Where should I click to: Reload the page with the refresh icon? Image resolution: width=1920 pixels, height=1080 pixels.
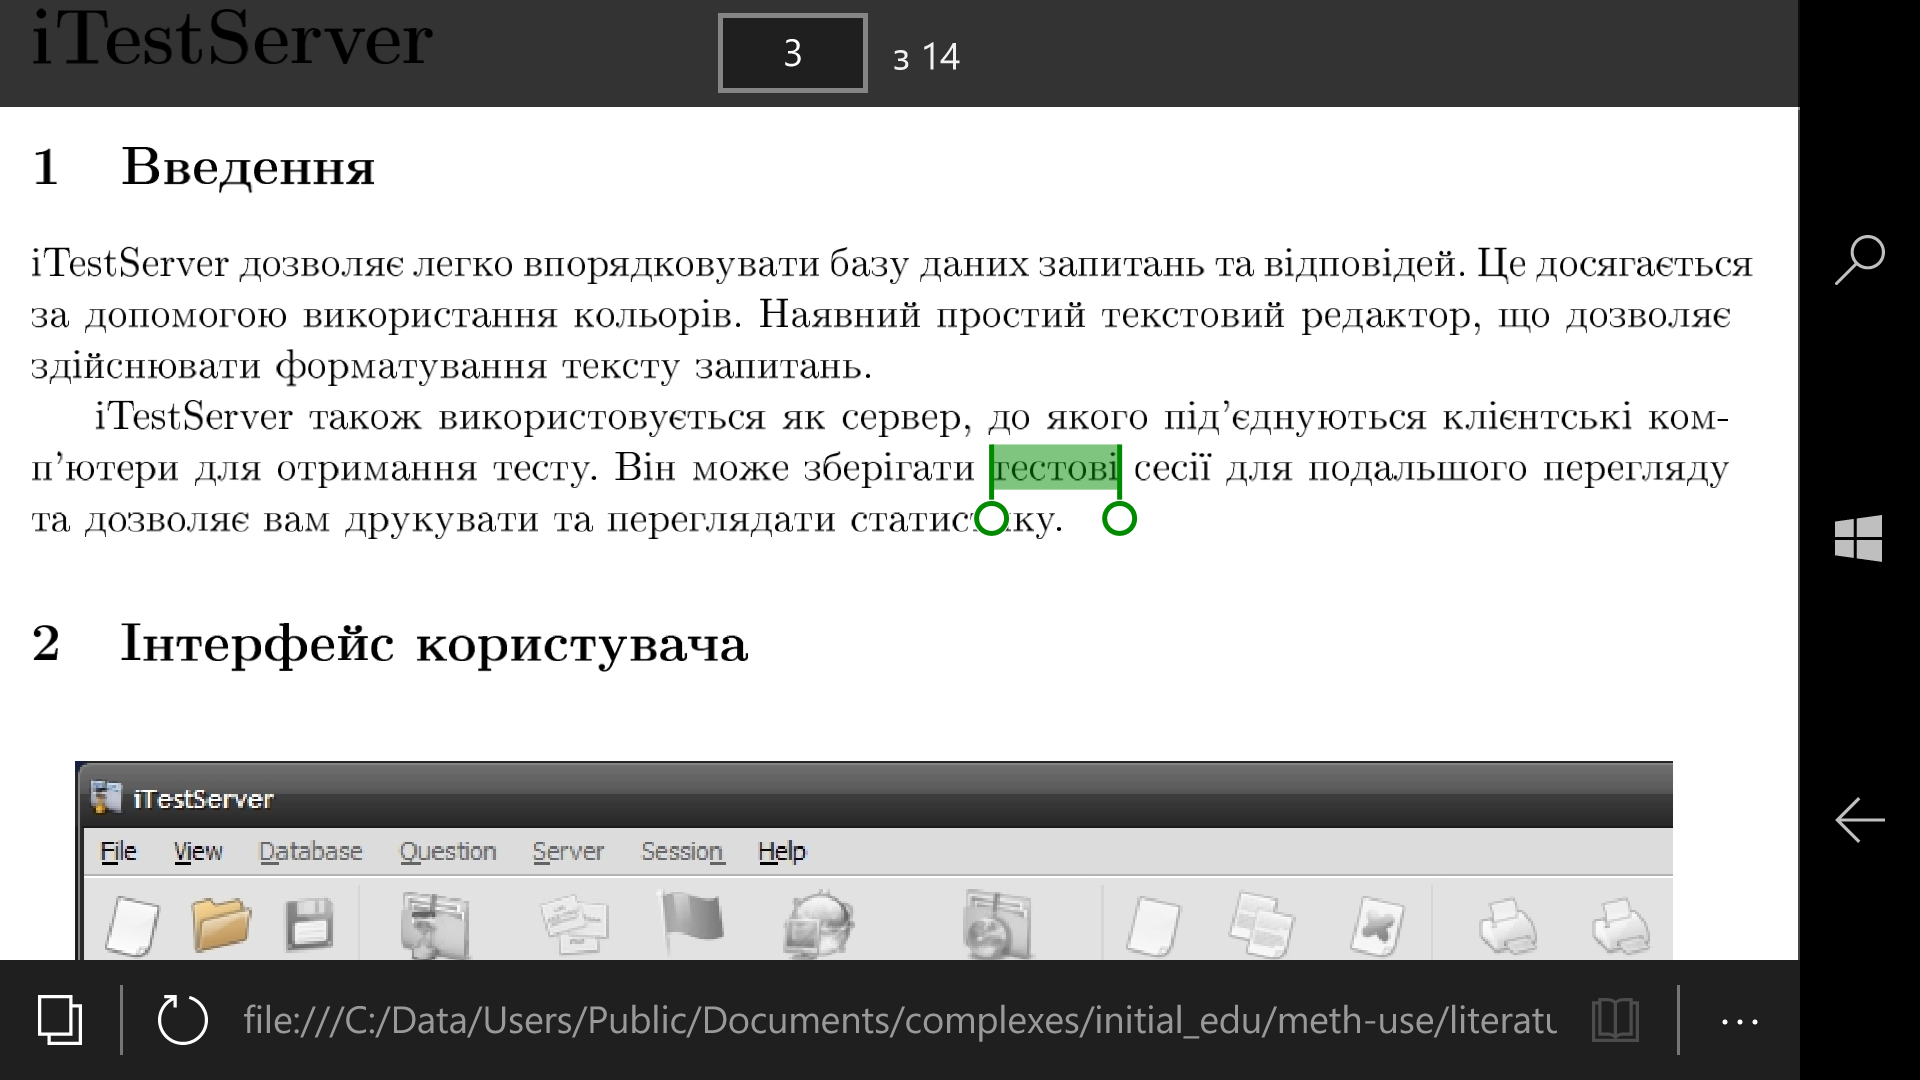click(183, 1020)
